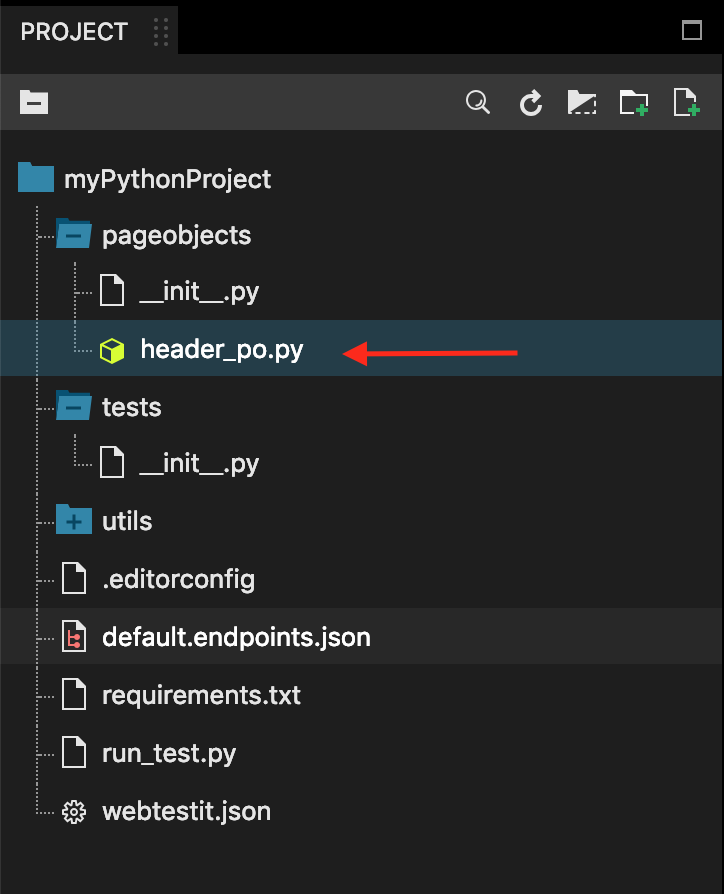724x894 pixels.
Task: Open __init__.py under pageobjects
Action: (200, 292)
